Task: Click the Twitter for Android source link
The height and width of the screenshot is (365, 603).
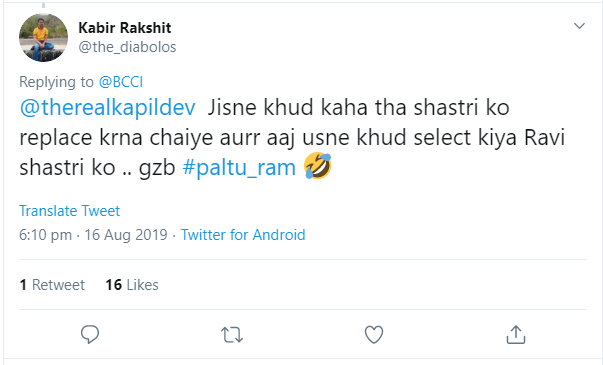Action: [243, 235]
